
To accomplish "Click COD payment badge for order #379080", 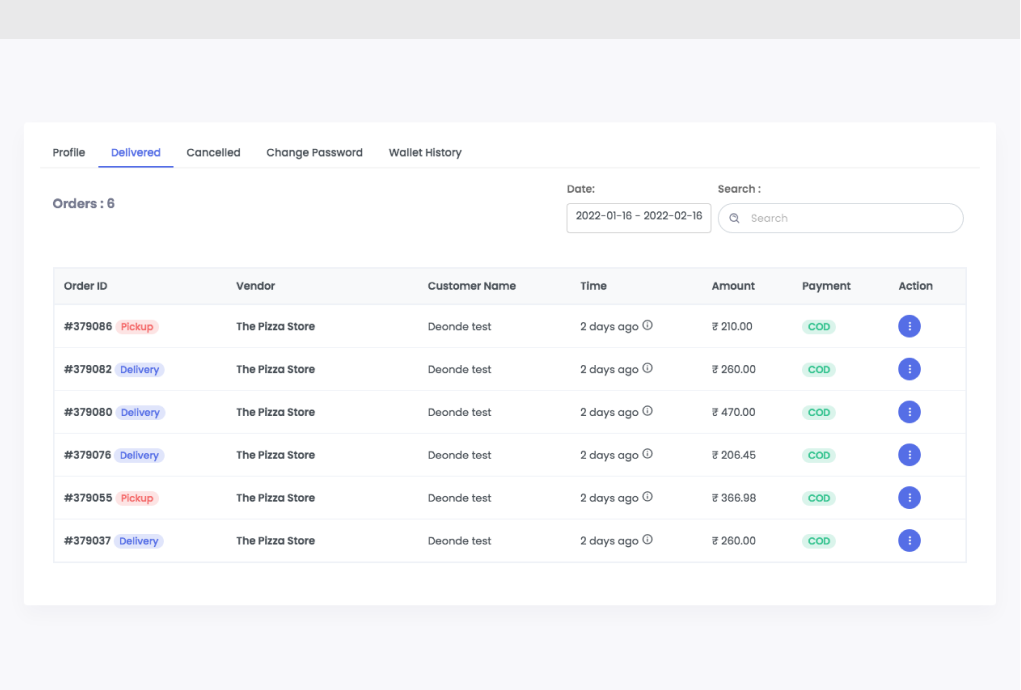I will click(818, 413).
